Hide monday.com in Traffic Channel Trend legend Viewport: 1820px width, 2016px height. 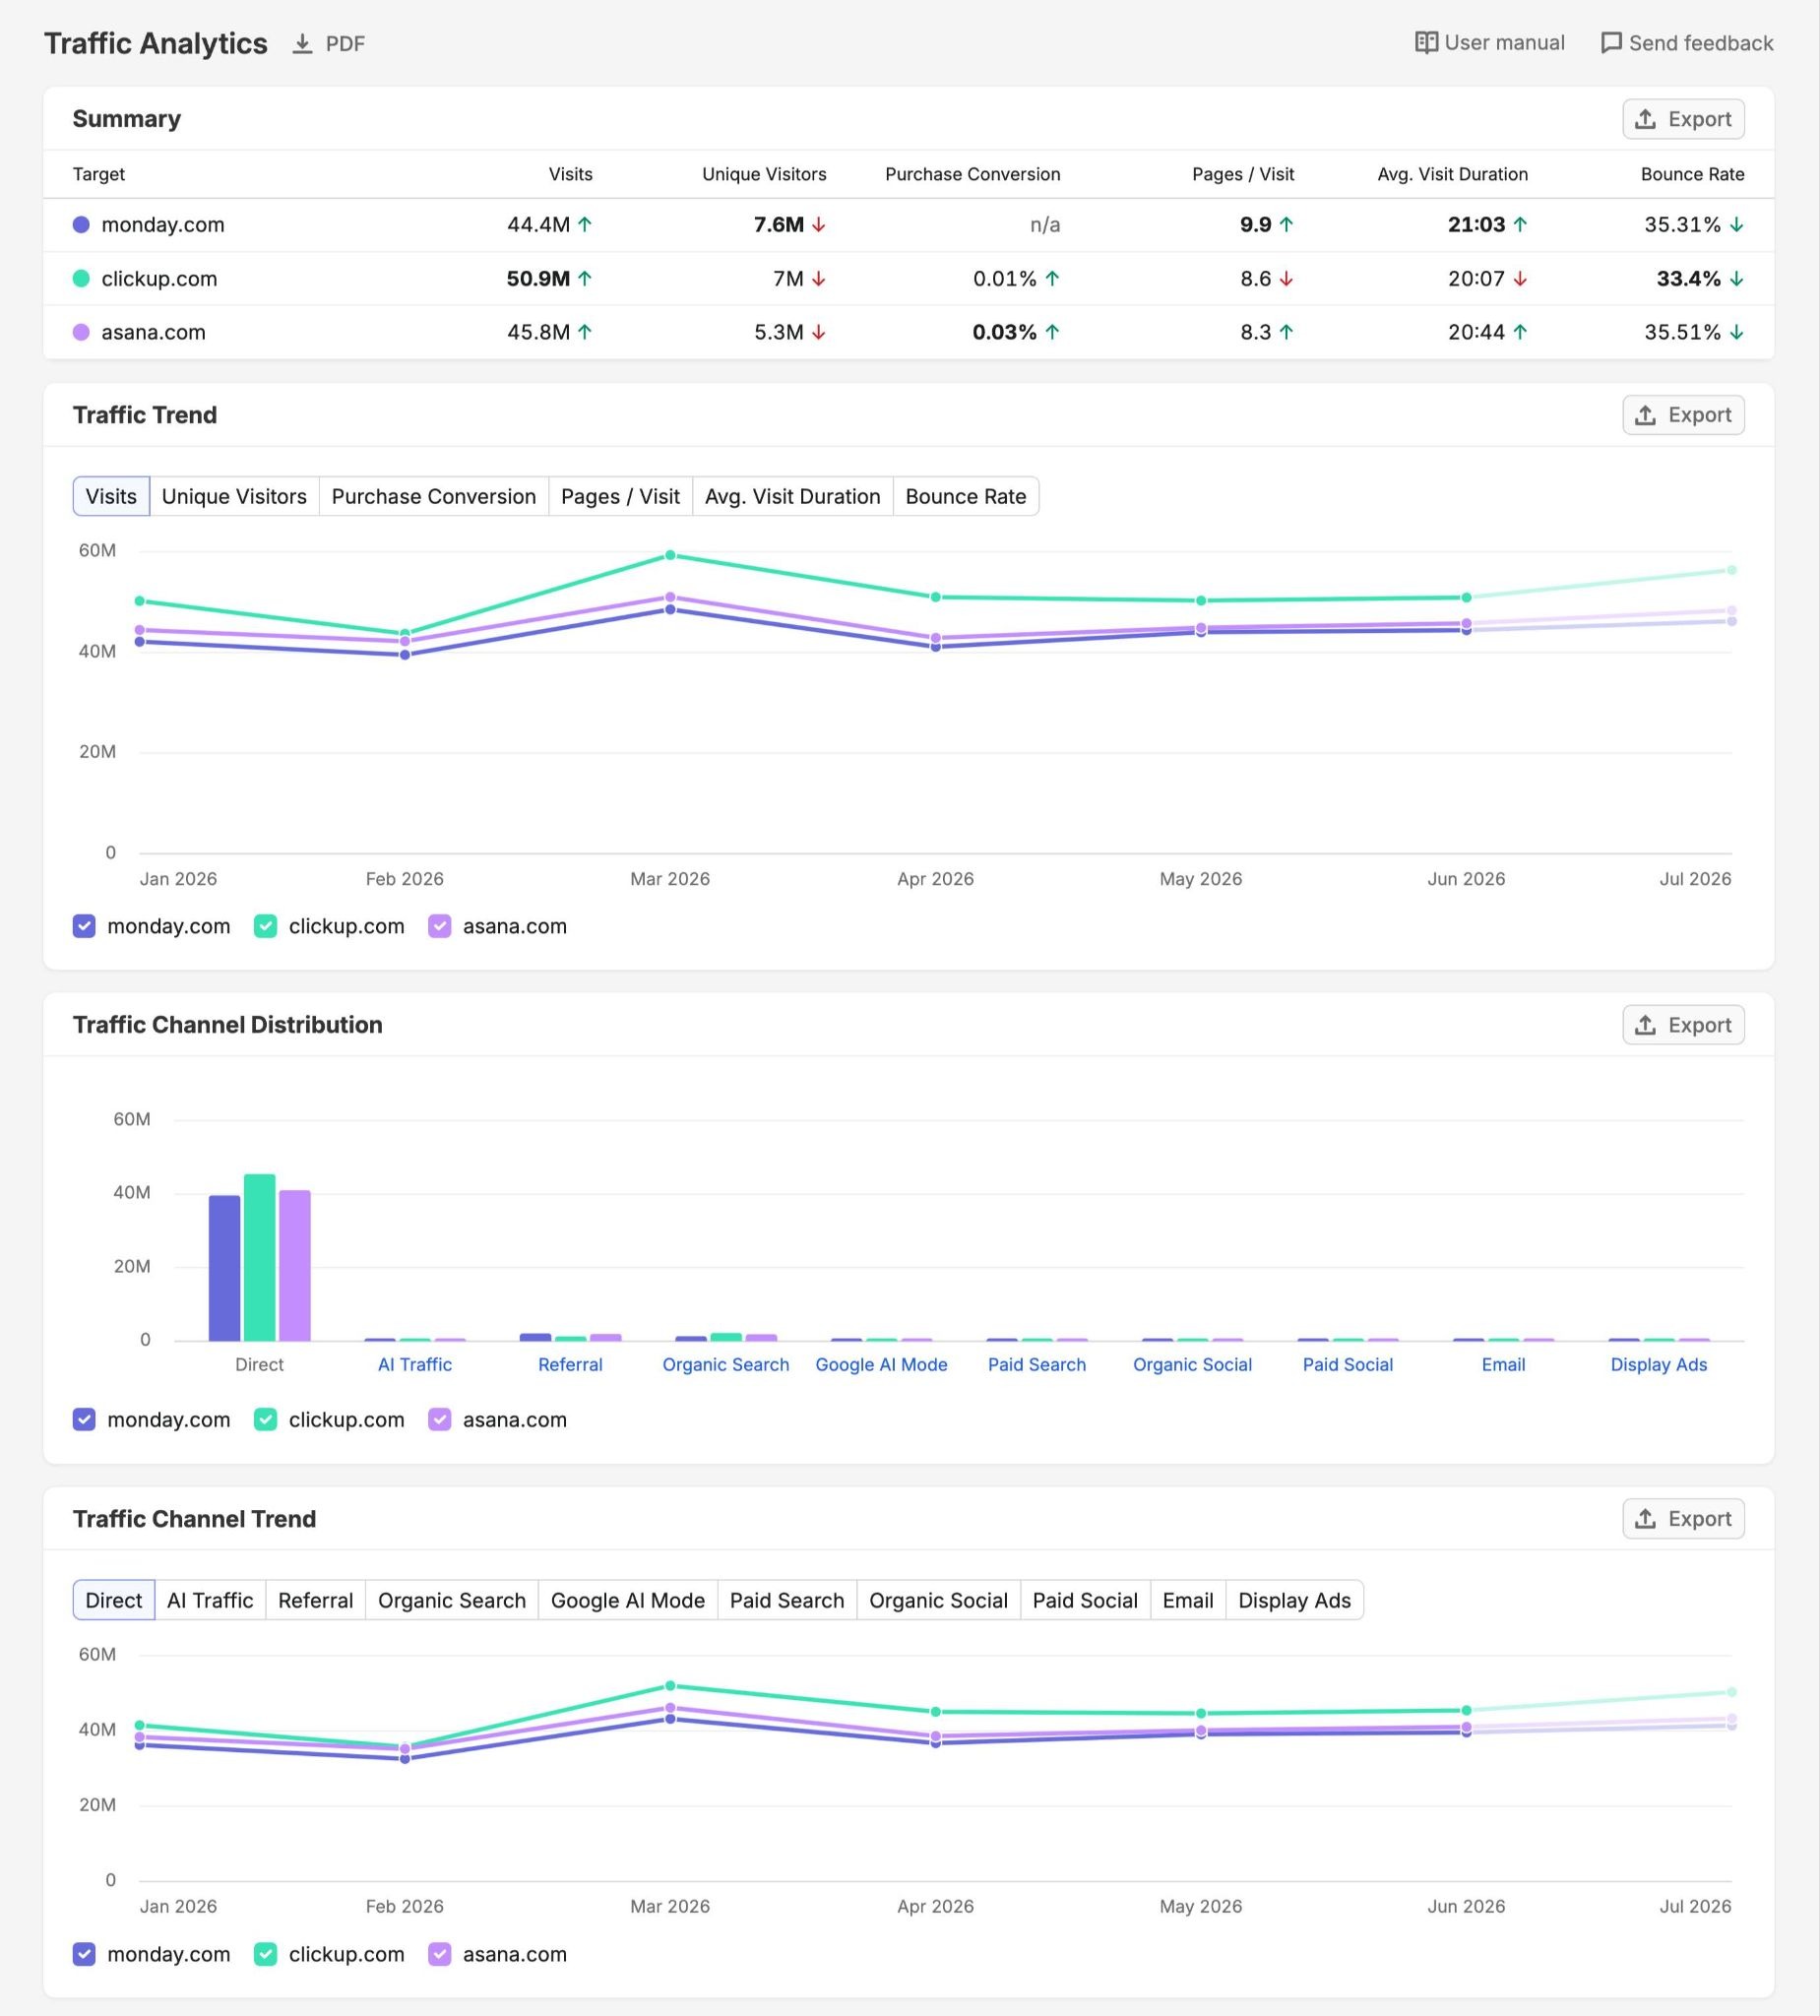[84, 1954]
